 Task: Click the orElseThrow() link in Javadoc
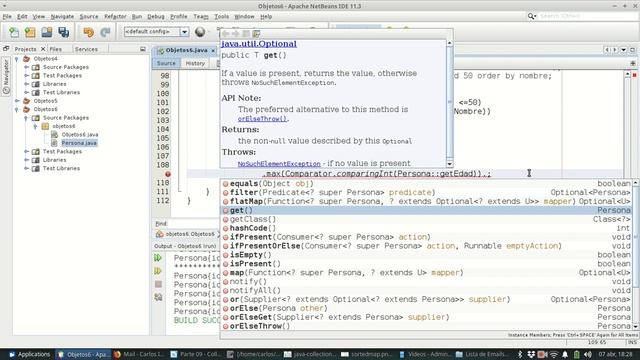pyautogui.click(x=262, y=119)
